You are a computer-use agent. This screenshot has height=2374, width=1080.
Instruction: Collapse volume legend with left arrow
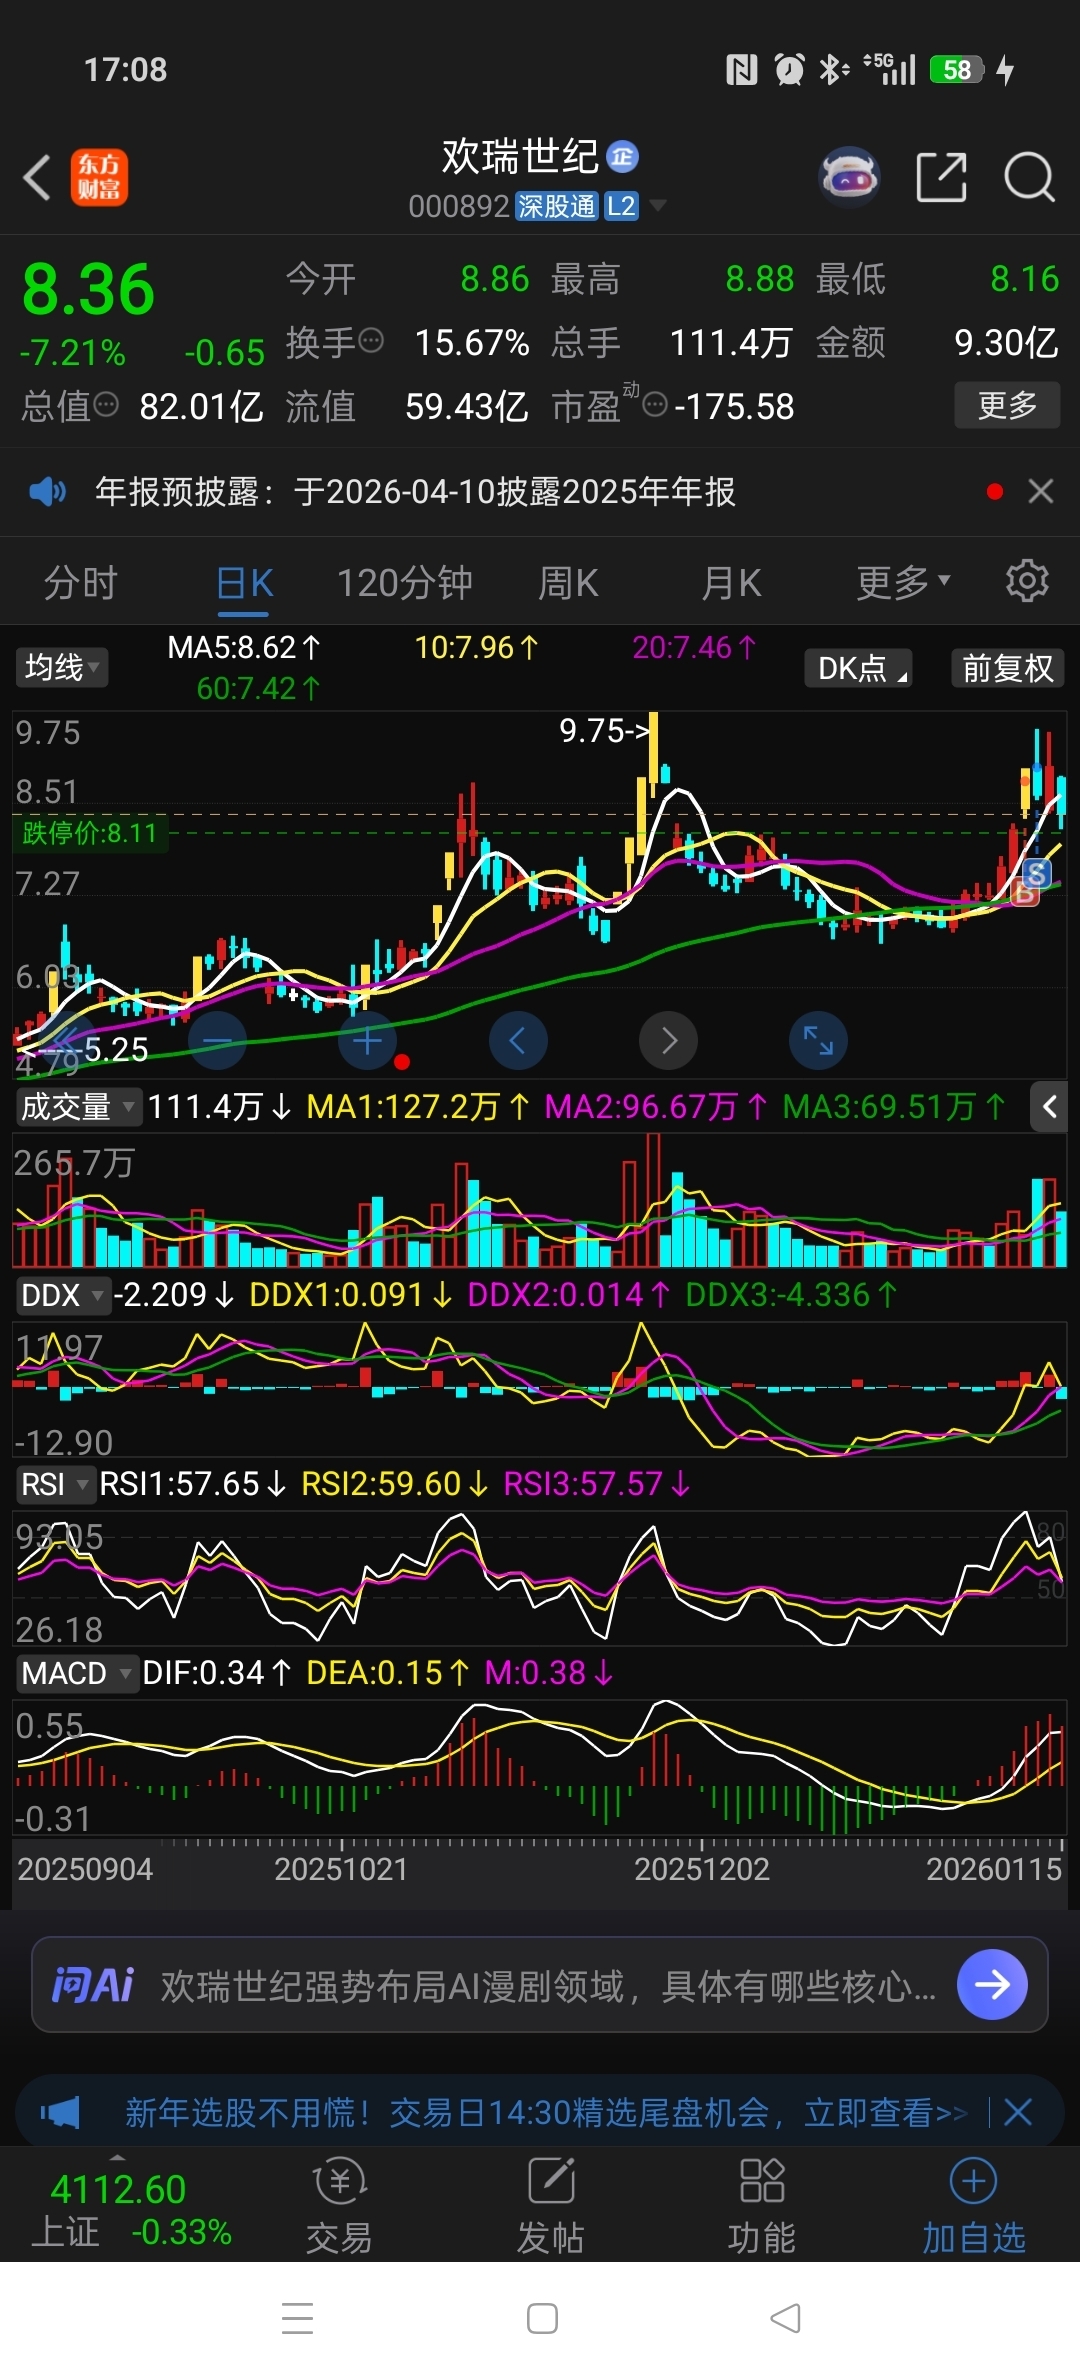click(1049, 1106)
